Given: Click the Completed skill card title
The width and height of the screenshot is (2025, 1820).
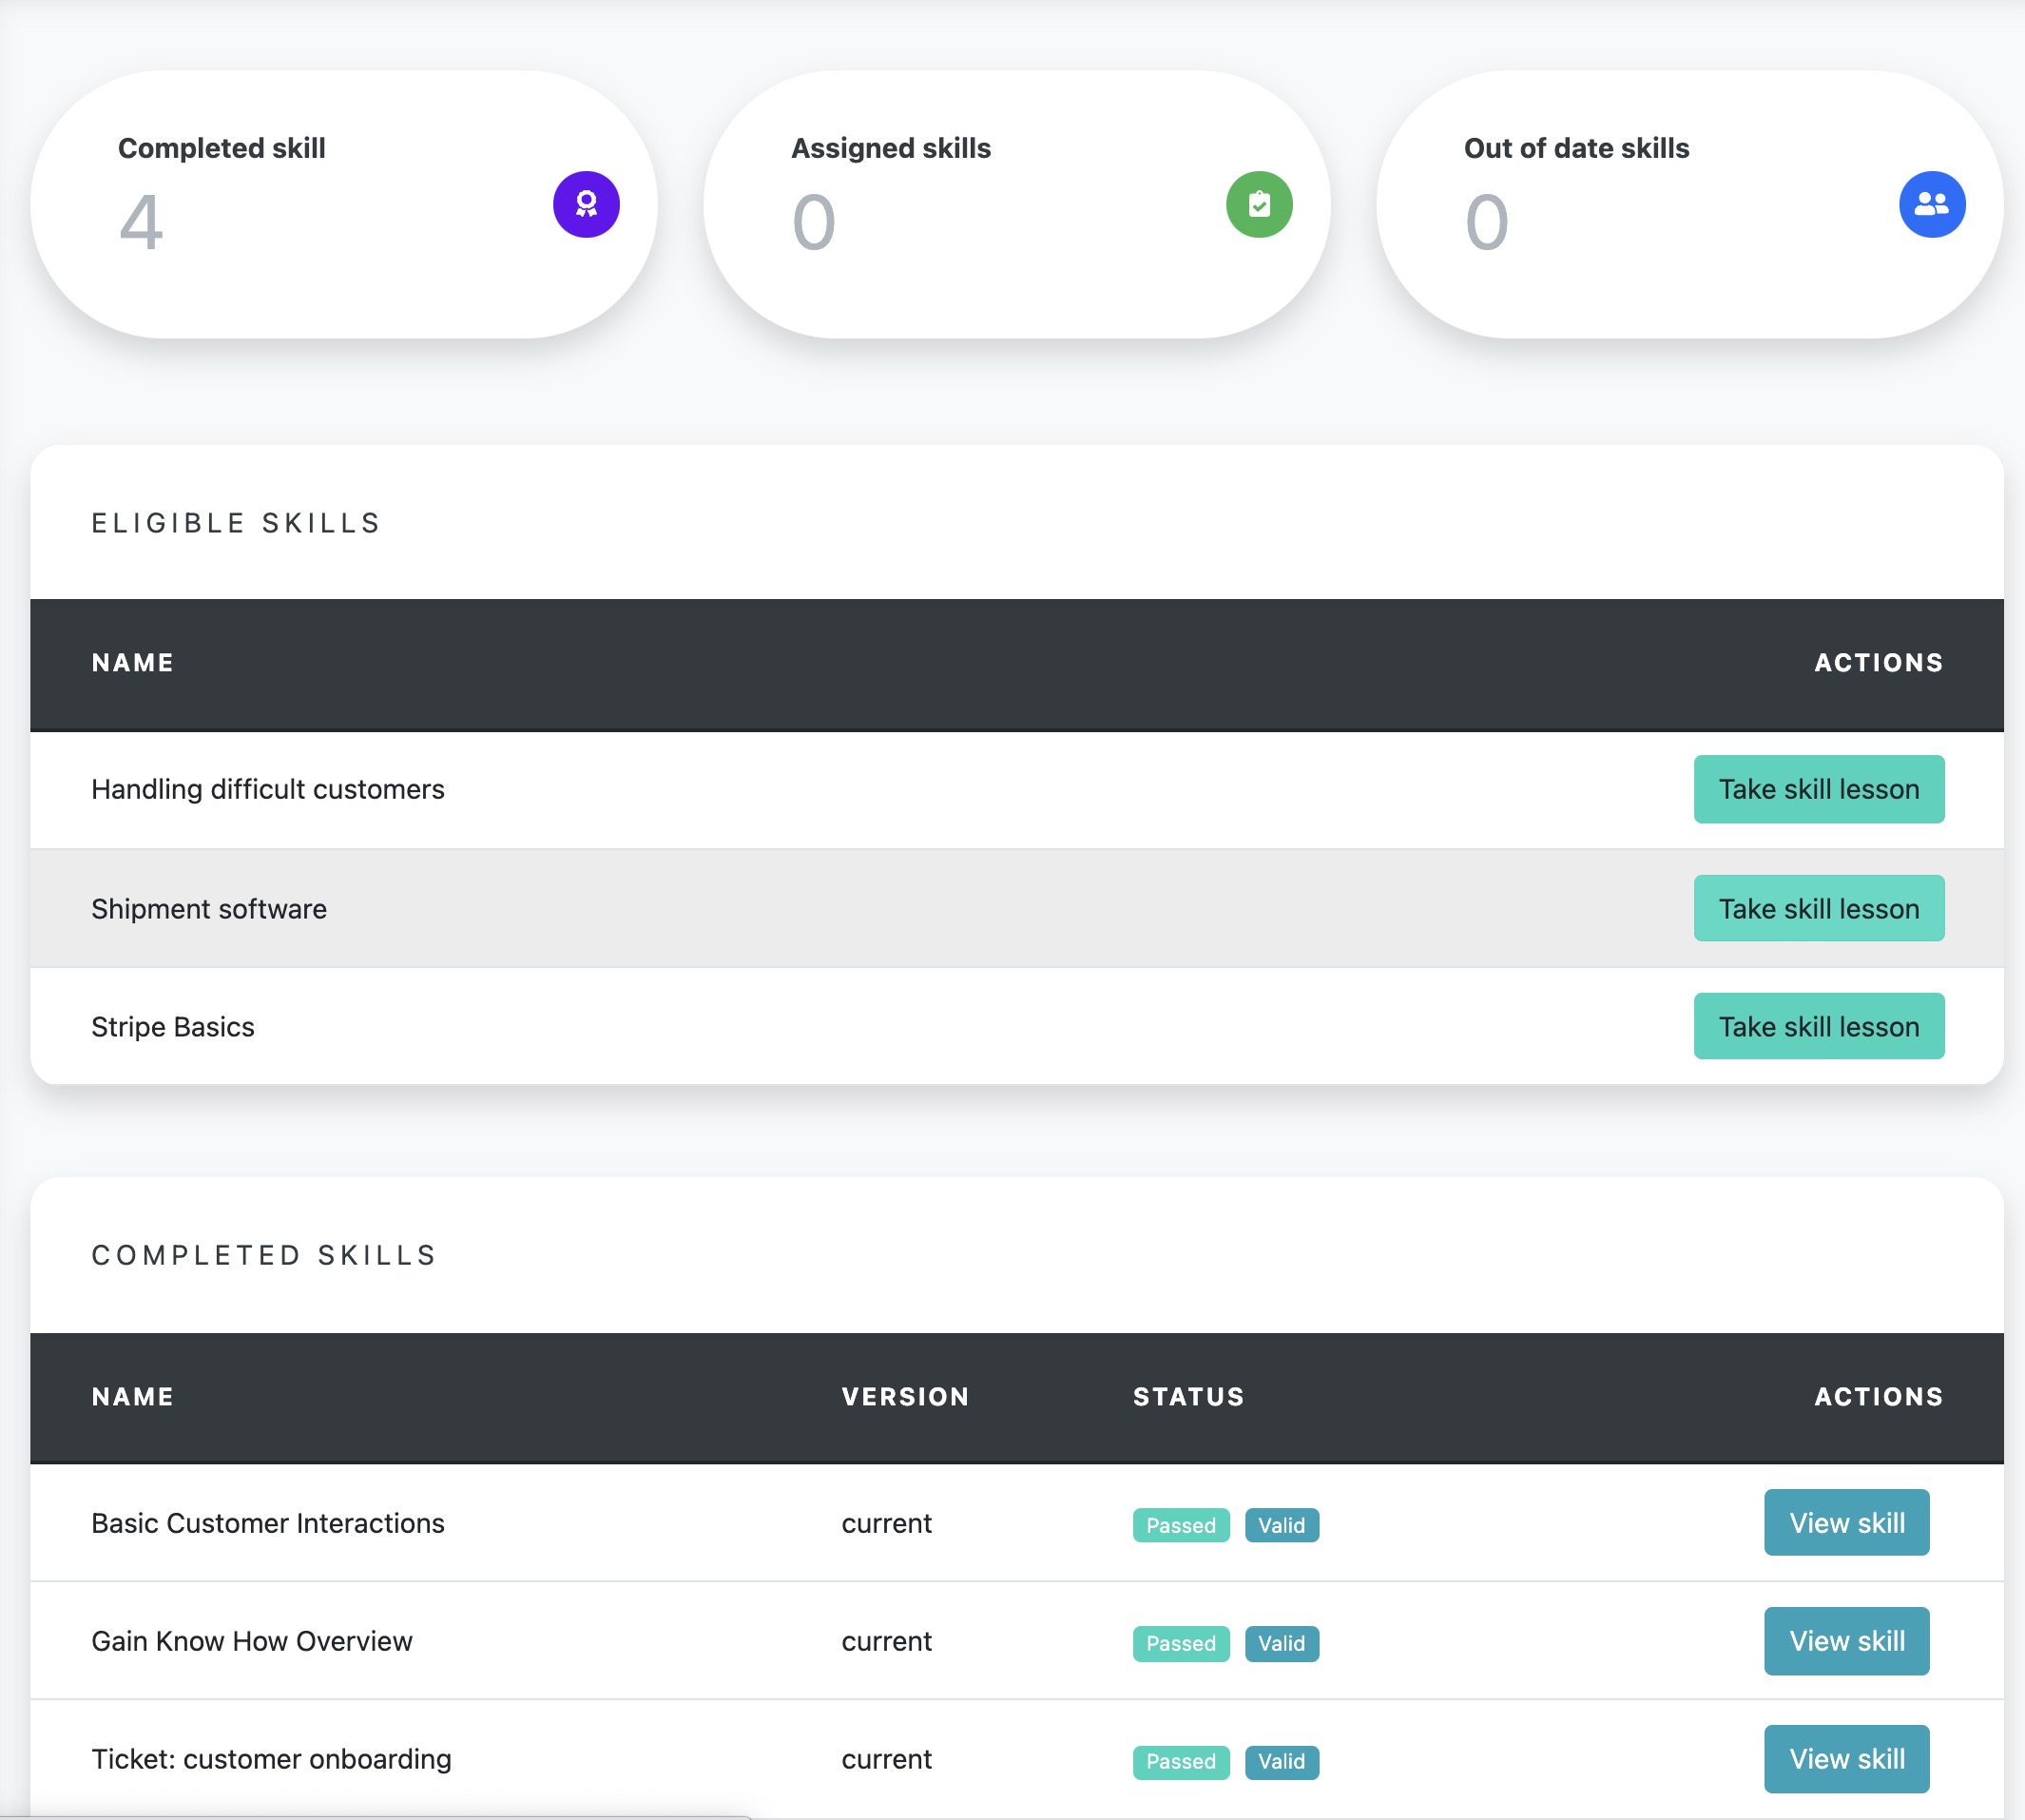Looking at the screenshot, I should 221,148.
